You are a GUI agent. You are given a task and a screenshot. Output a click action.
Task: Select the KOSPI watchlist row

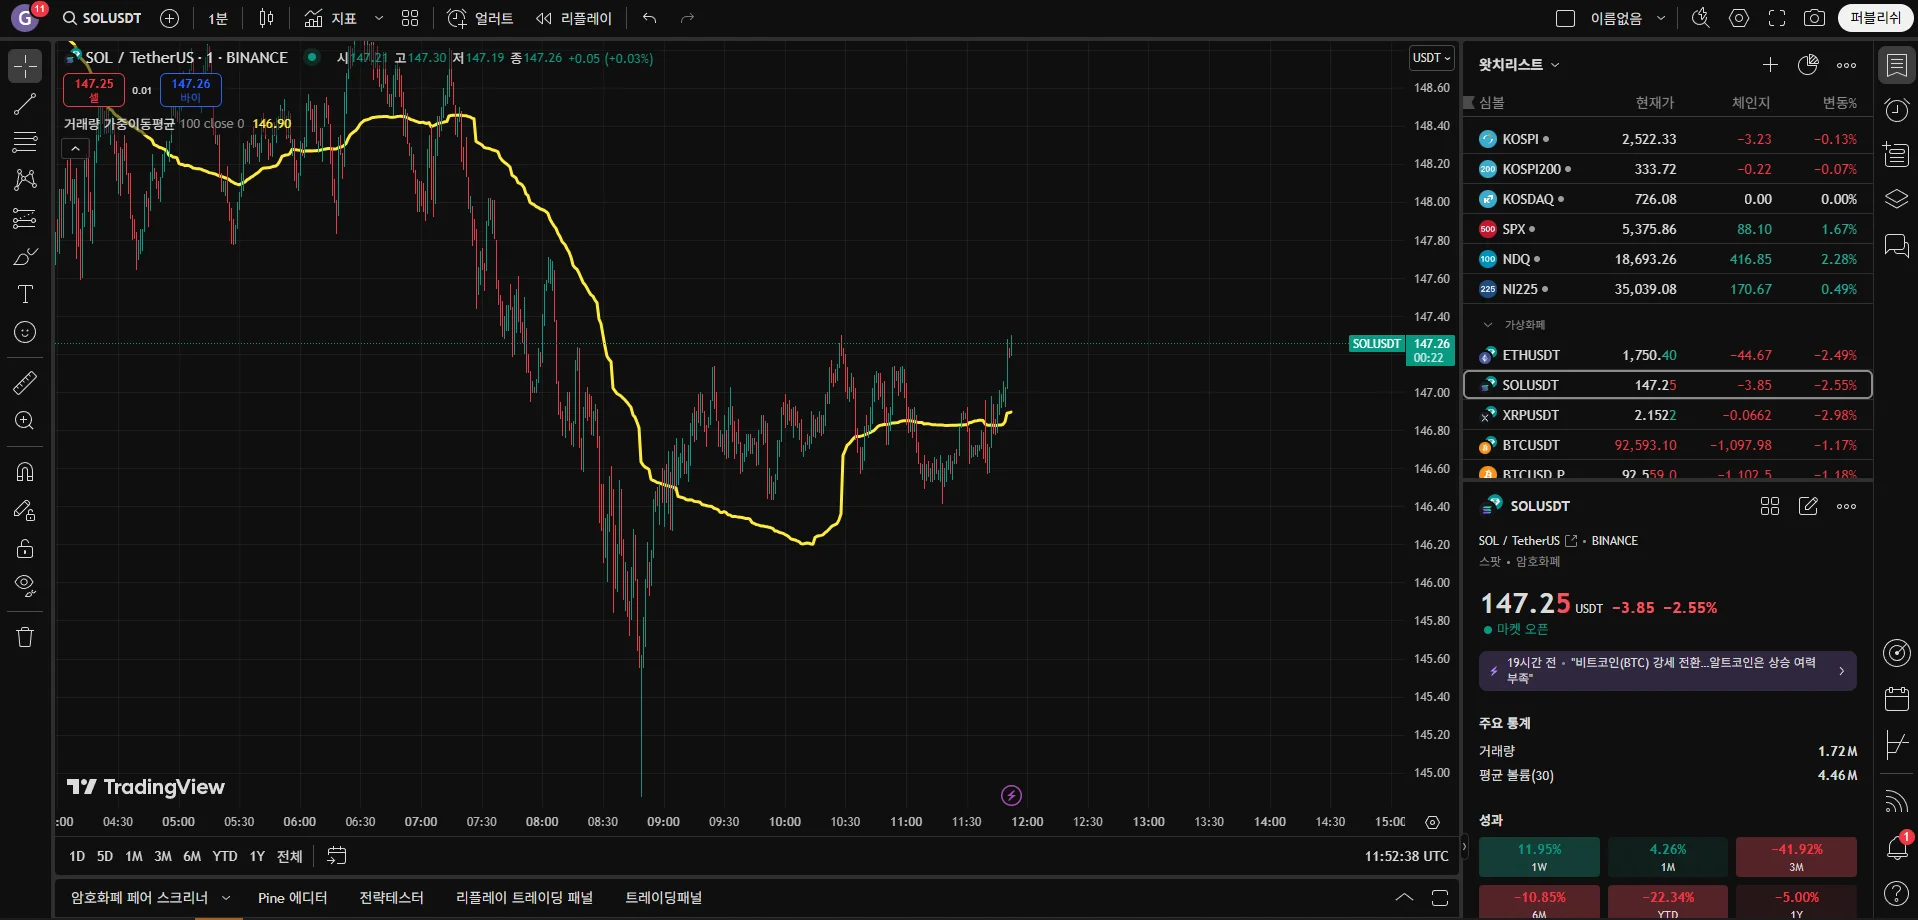click(x=1667, y=139)
